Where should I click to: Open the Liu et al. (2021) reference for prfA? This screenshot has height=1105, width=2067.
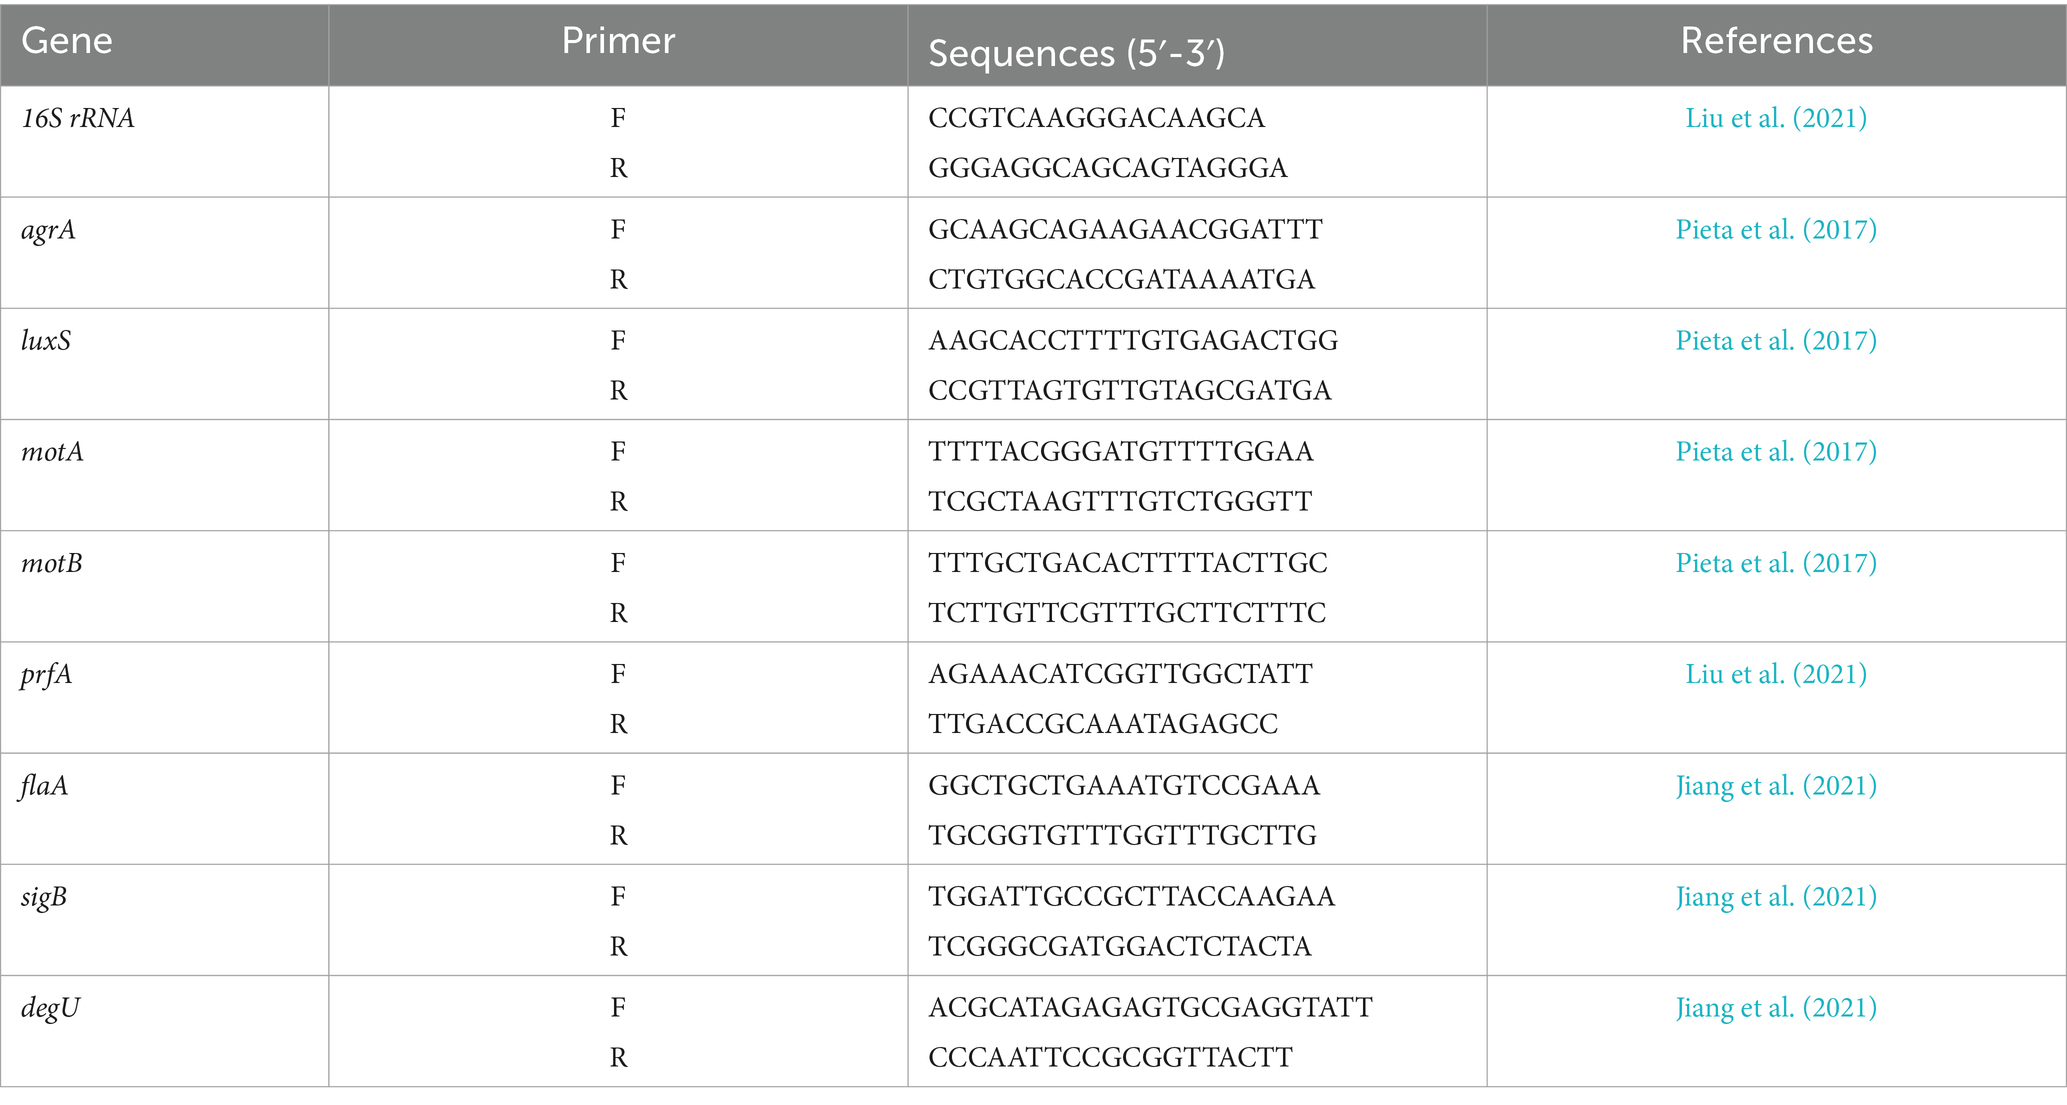(x=1776, y=674)
